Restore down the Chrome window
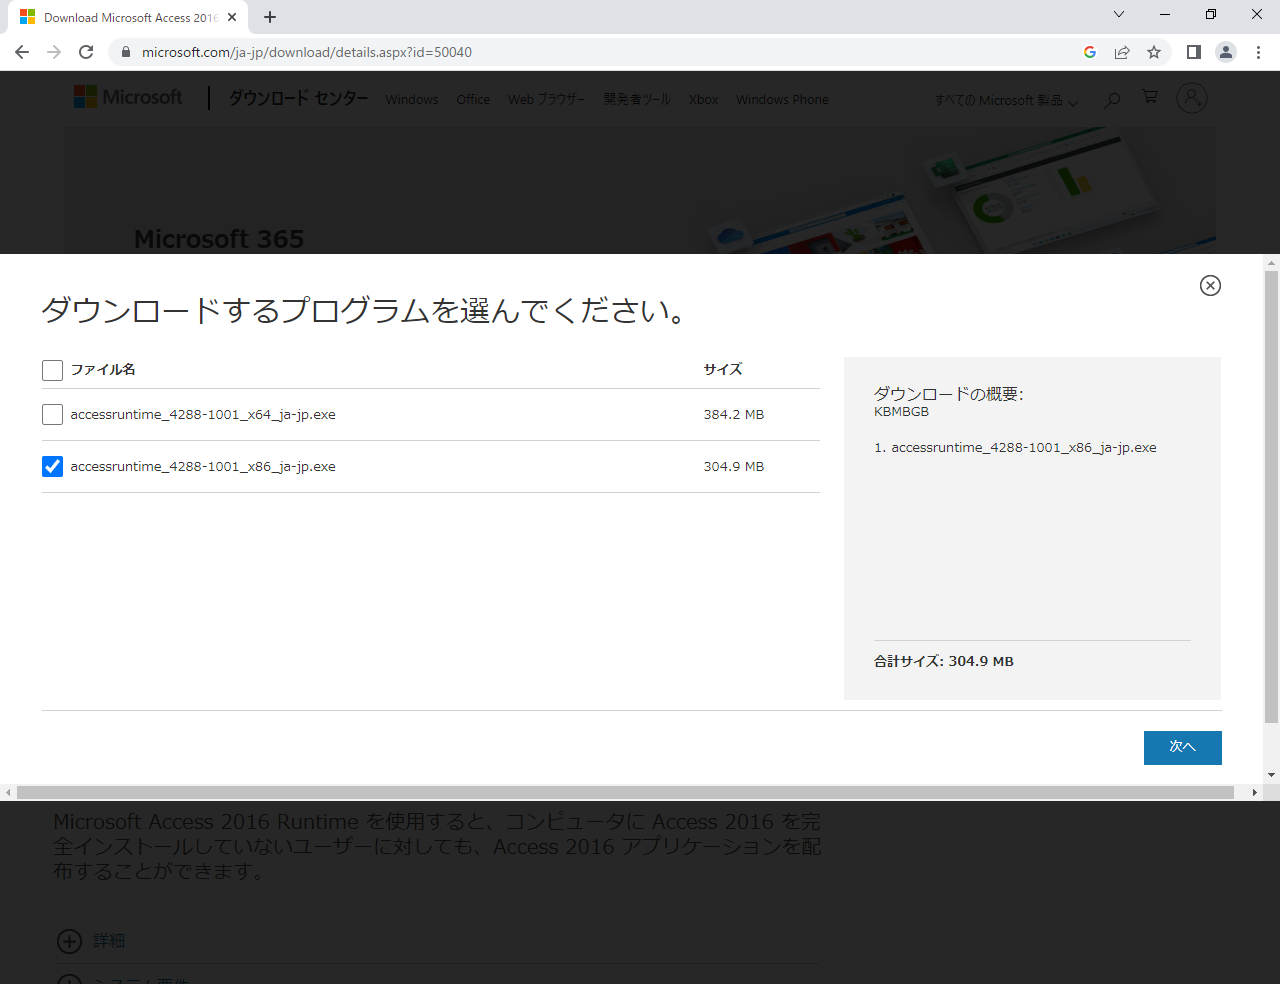This screenshot has height=984, width=1280. (1211, 15)
